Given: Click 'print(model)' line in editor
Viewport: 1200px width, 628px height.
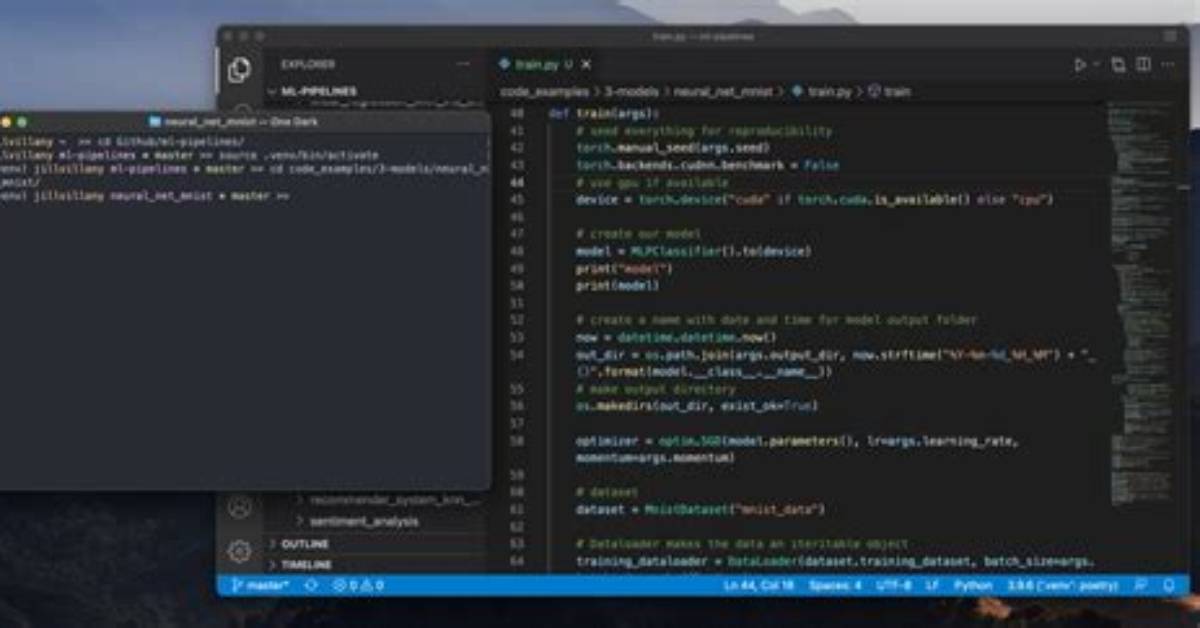Looking at the screenshot, I should (617, 285).
